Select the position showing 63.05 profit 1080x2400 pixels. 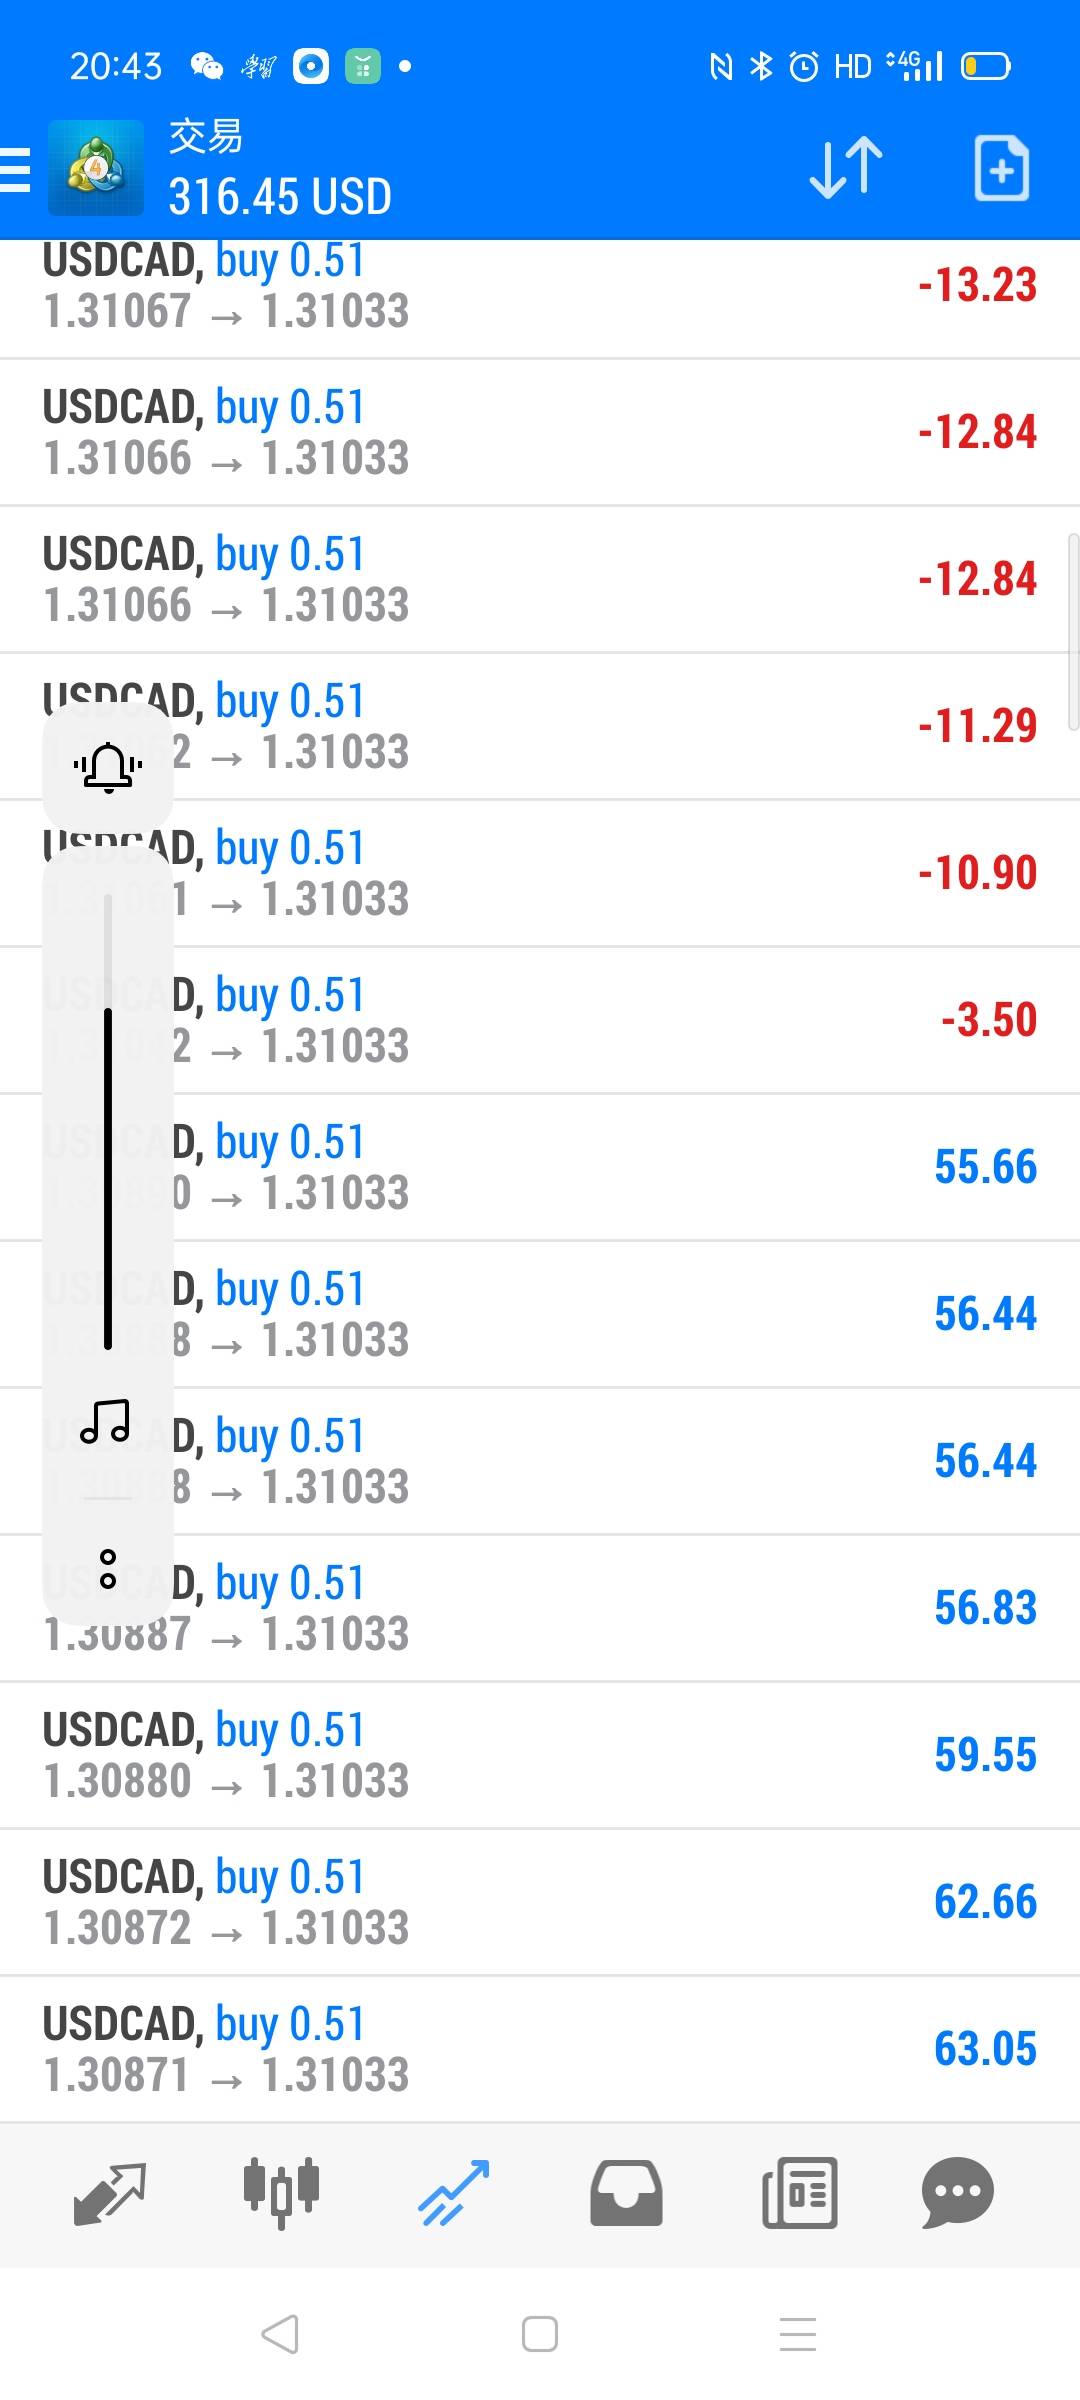coord(540,2048)
